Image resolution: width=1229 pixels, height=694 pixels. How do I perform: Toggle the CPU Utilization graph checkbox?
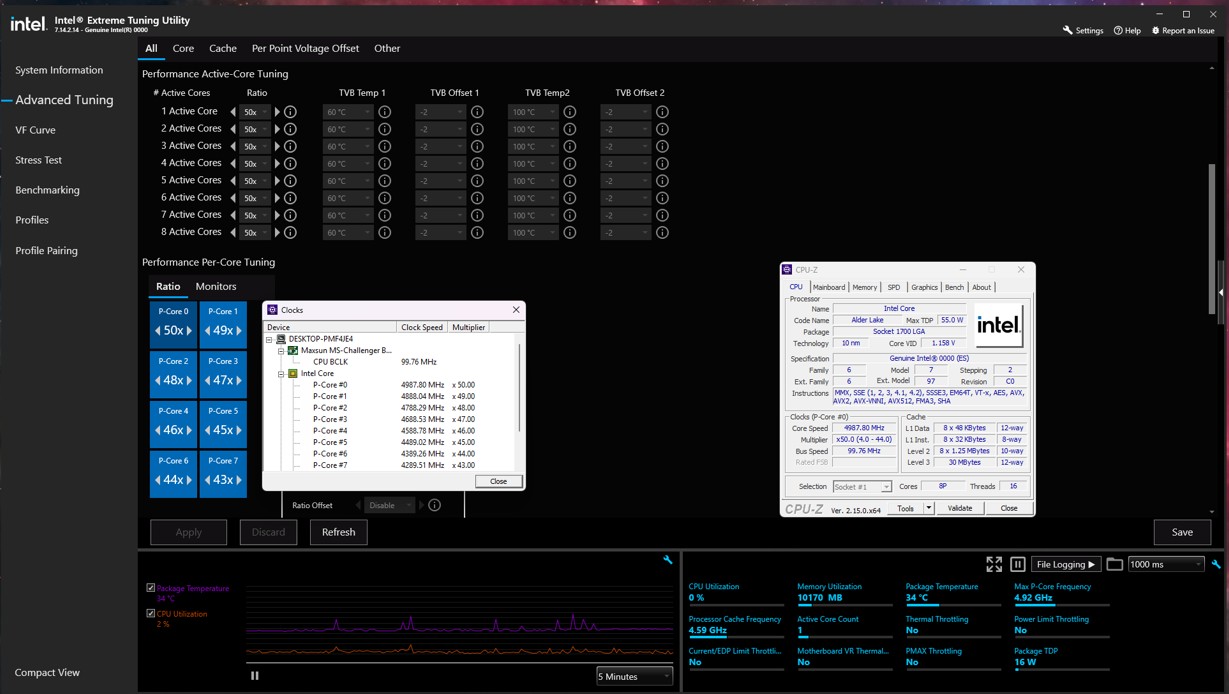click(151, 614)
